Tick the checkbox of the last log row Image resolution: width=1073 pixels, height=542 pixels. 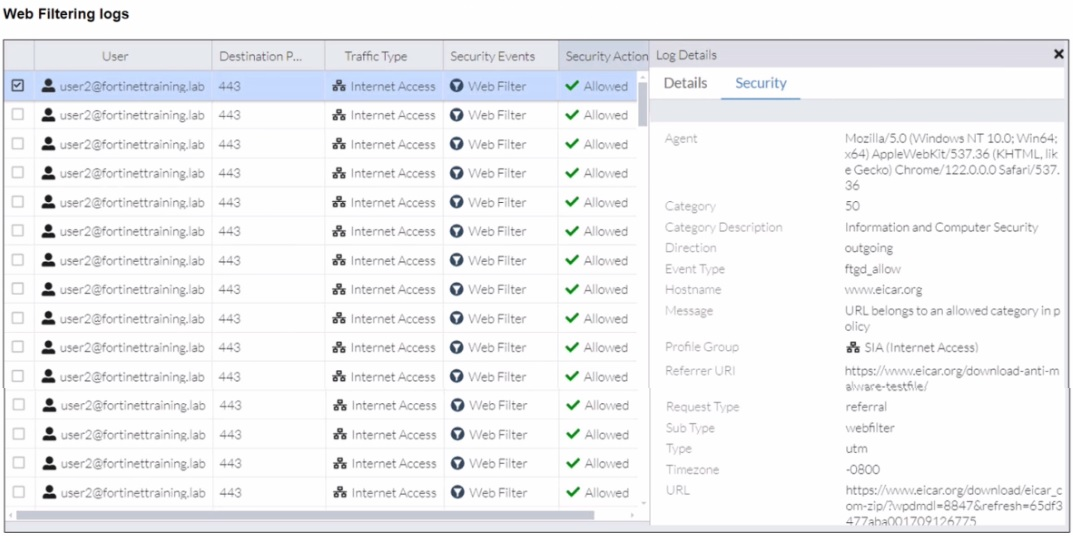(18, 492)
